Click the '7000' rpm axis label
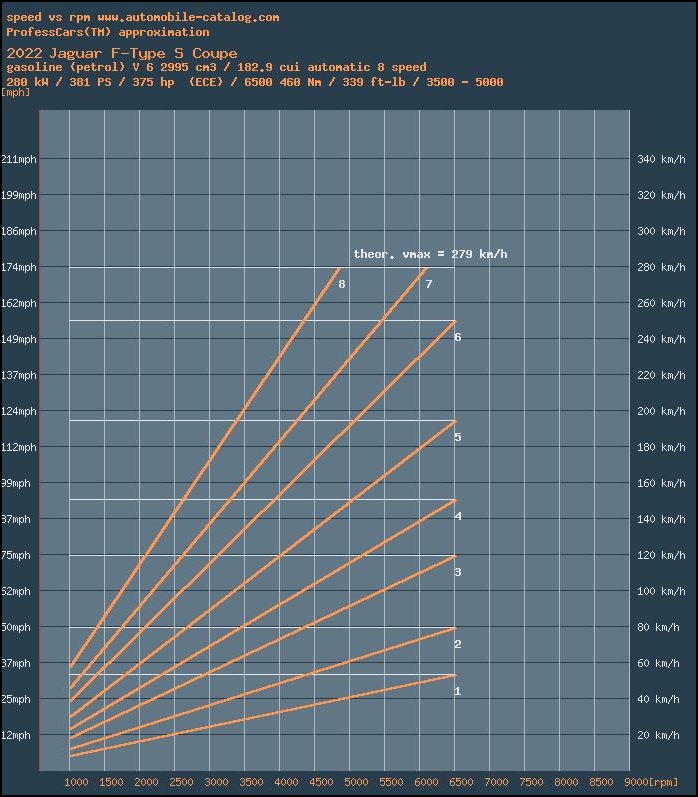 [497, 783]
